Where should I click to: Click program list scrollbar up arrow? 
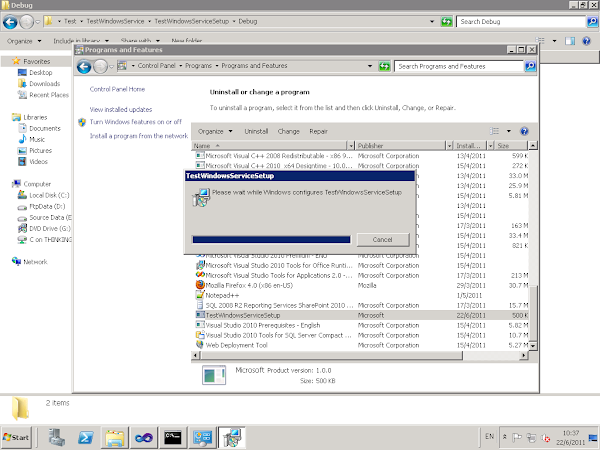click(532, 146)
